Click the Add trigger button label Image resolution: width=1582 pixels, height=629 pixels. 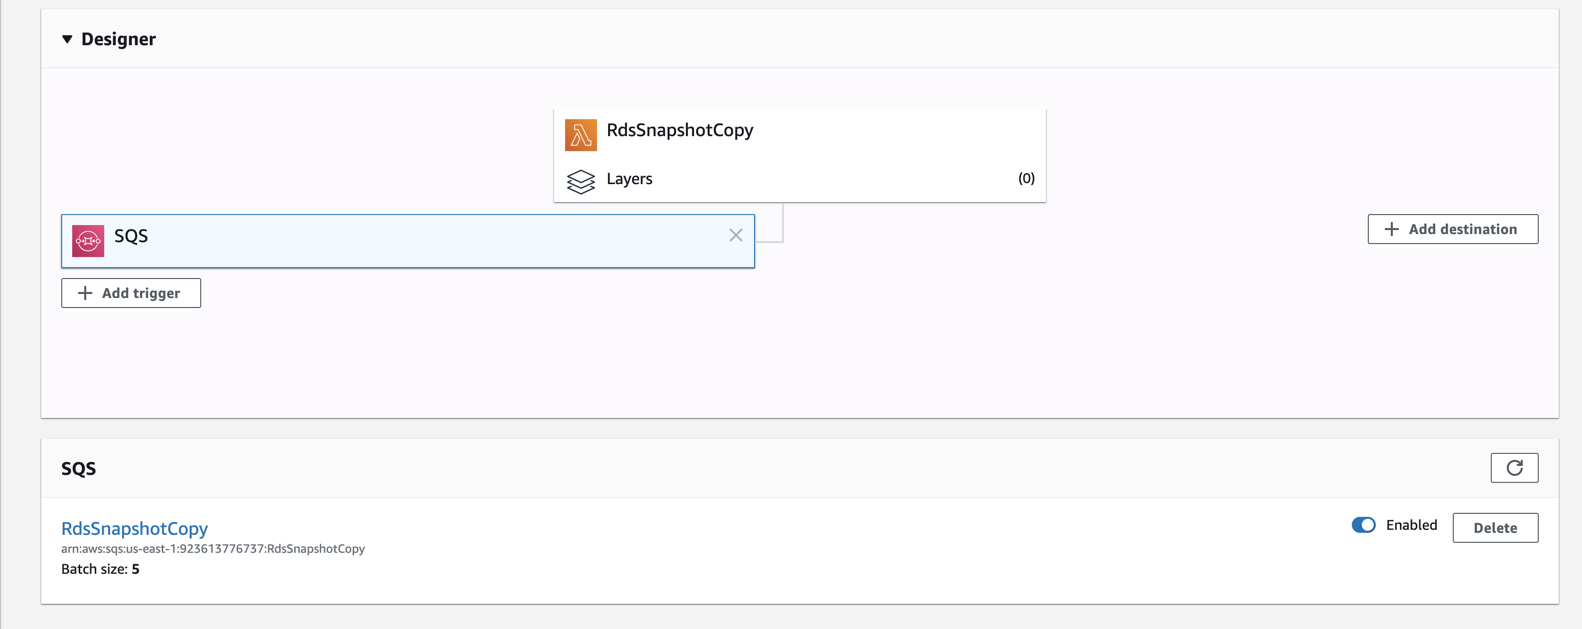(141, 293)
